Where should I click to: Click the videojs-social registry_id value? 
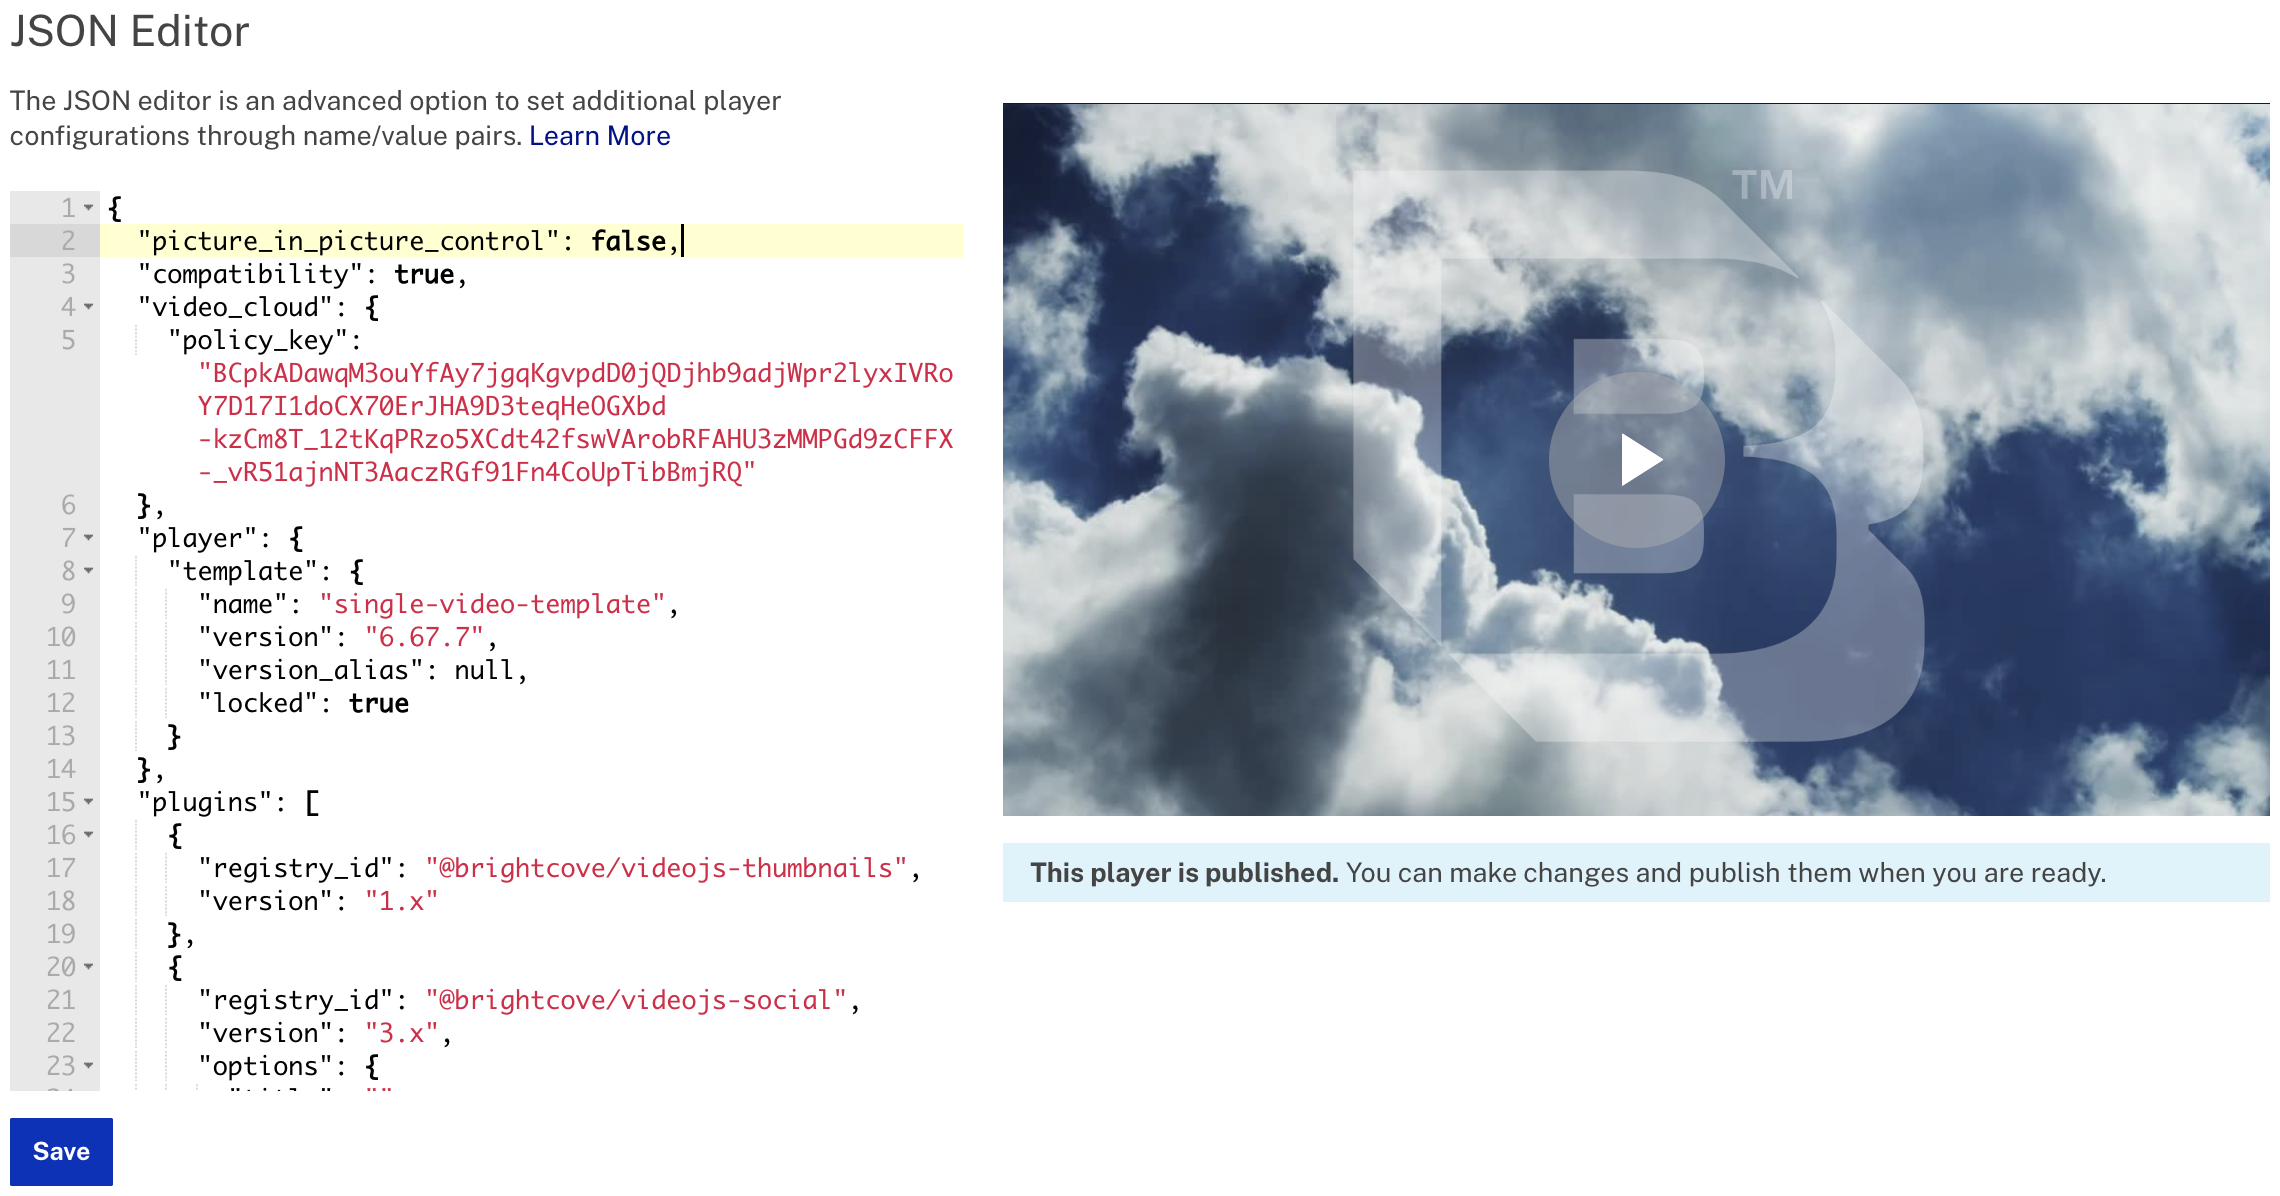click(635, 1000)
